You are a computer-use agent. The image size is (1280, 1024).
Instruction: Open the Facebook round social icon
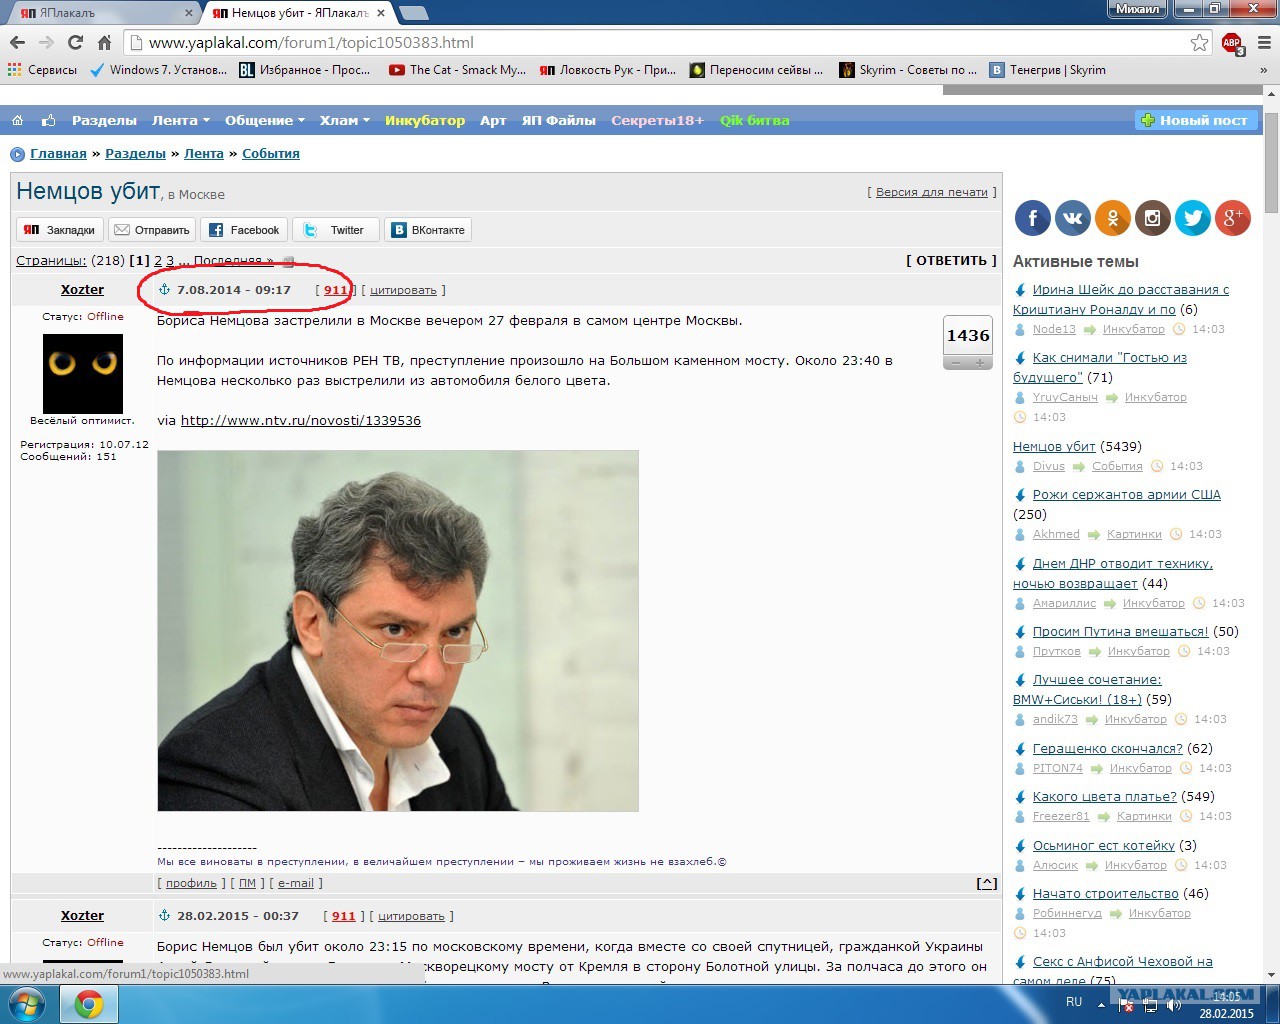[1032, 218]
